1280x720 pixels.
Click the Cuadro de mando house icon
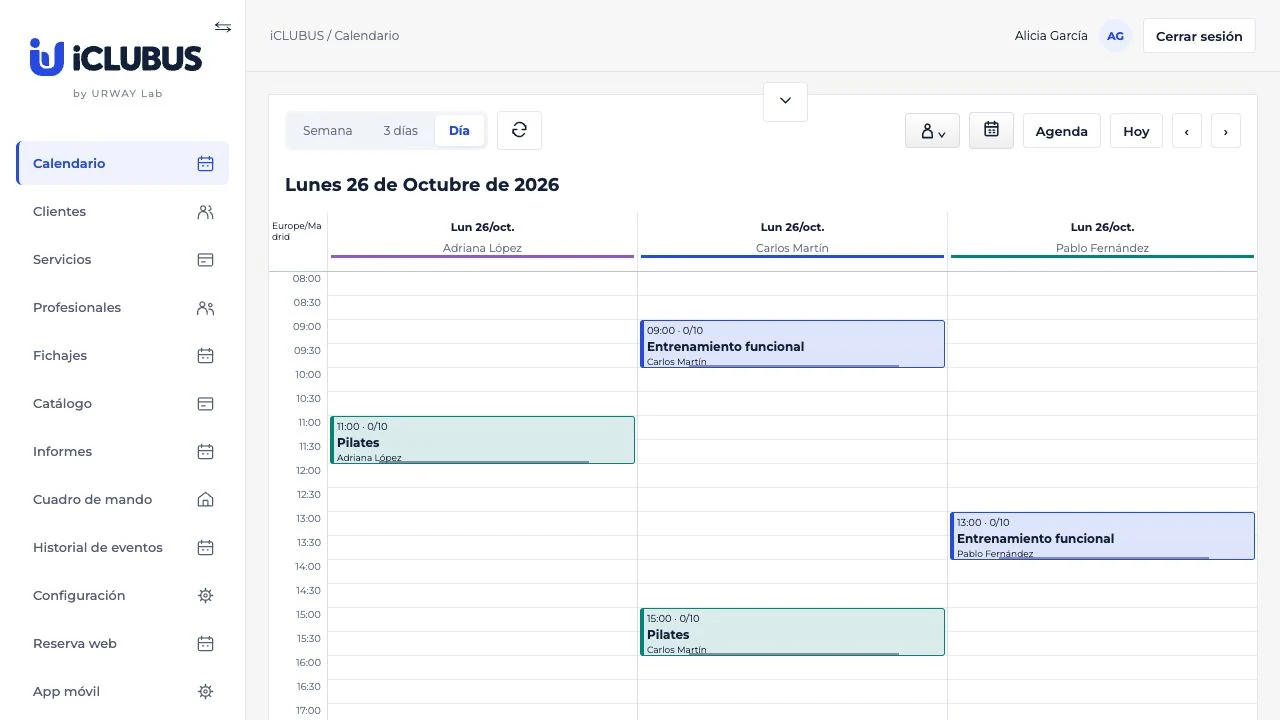pos(205,500)
